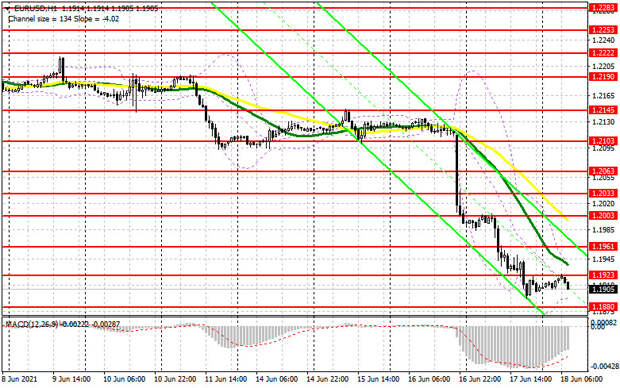
Task: Select the red 1.2253 price level label
Action: click(603, 30)
